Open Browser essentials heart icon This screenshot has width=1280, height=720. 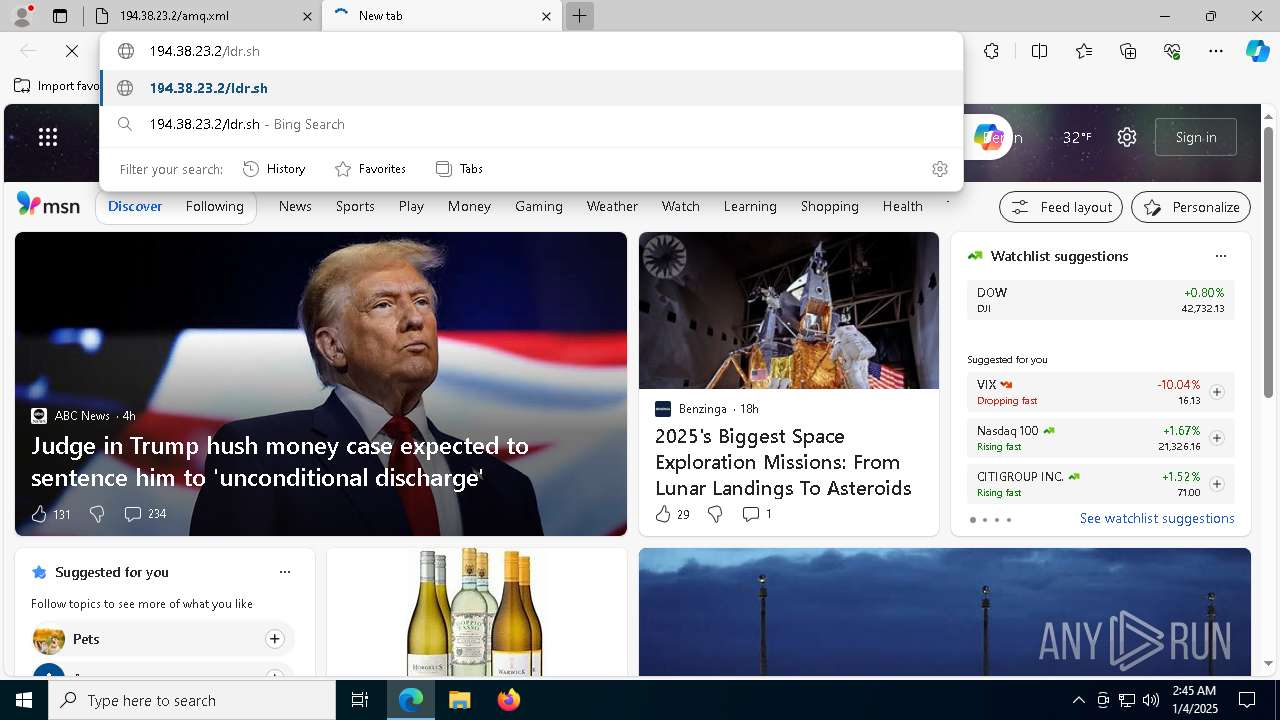tap(1172, 51)
